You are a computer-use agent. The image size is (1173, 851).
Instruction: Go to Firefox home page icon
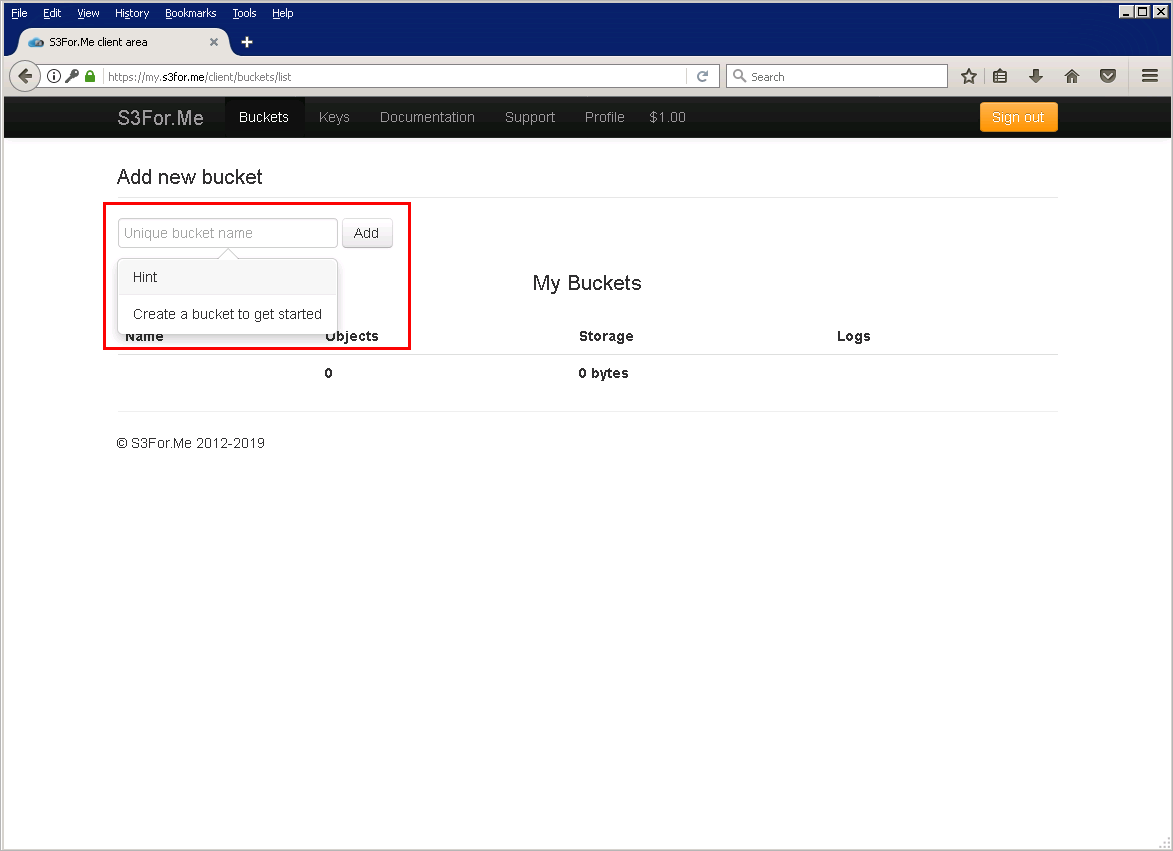tap(1072, 76)
